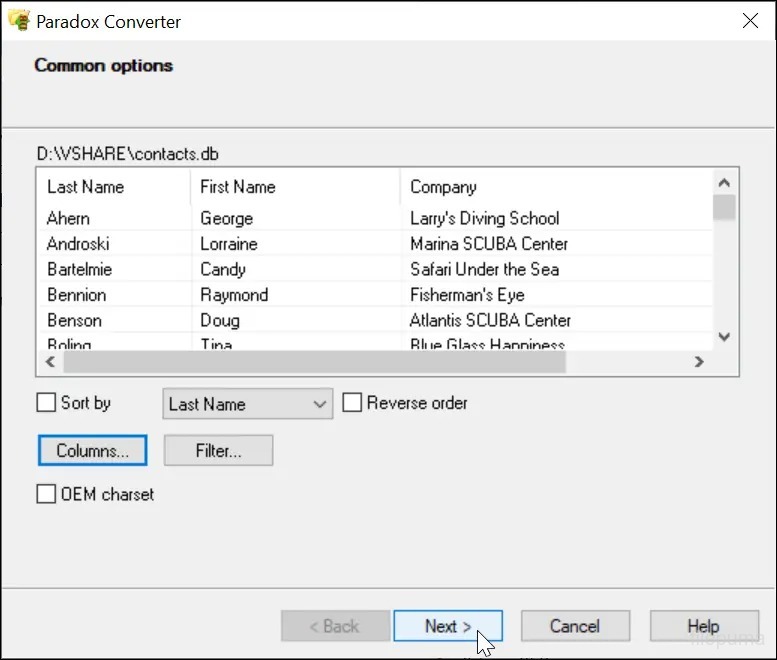This screenshot has height=660, width=777.
Task: Enable the OEM charset checkbox
Action: coord(46,494)
